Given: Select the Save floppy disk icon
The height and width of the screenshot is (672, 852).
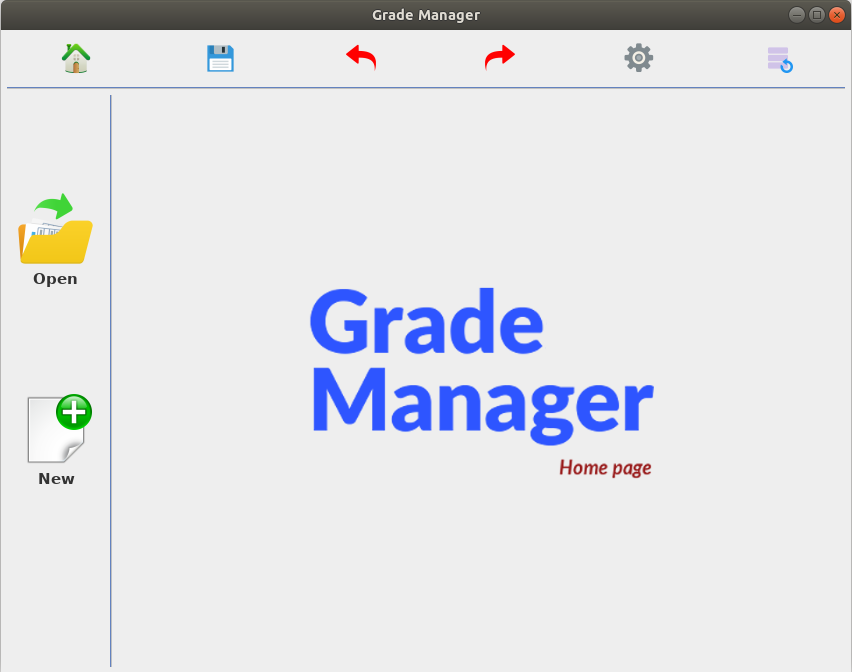Looking at the screenshot, I should pyautogui.click(x=220, y=58).
